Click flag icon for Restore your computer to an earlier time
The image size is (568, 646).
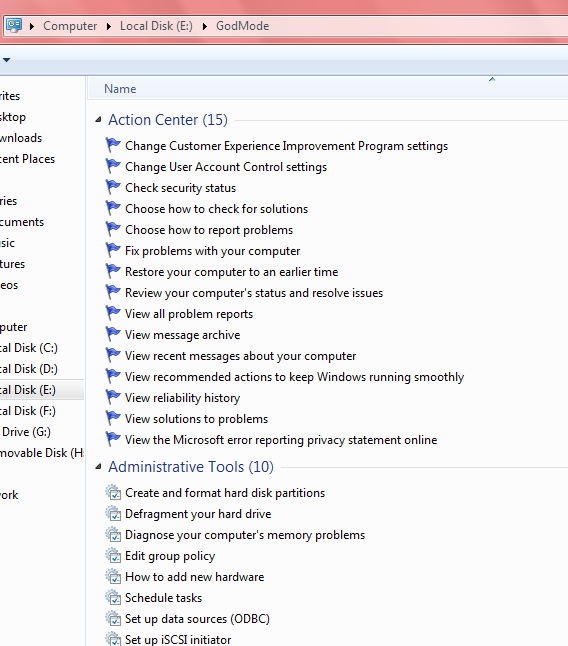tap(112, 271)
